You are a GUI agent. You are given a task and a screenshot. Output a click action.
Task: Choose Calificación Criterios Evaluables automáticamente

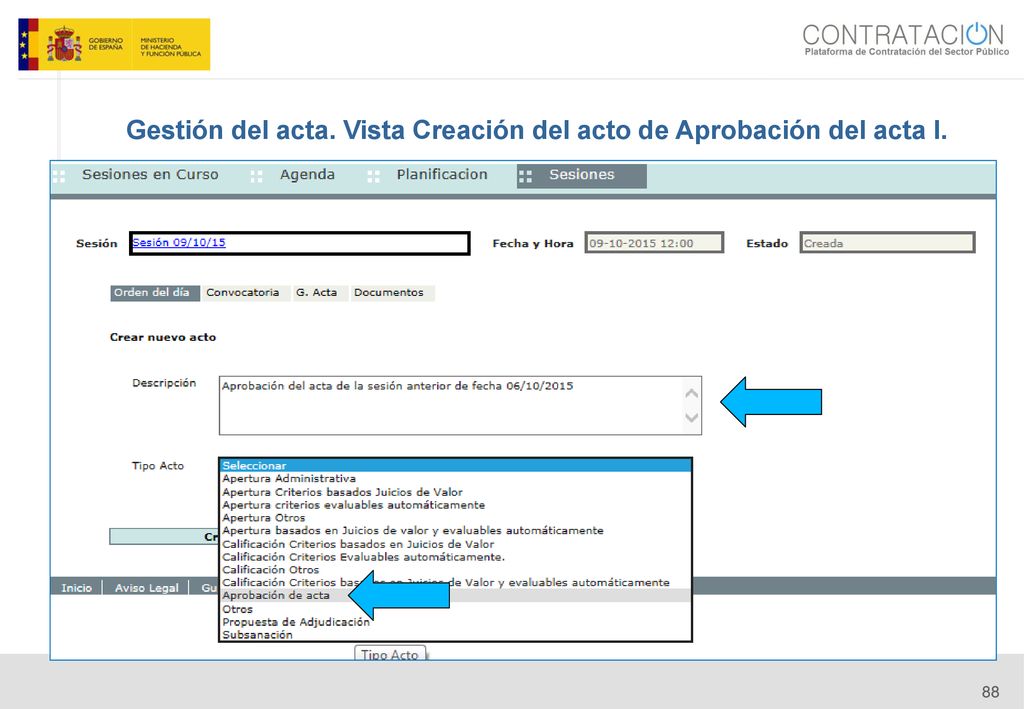pos(455,557)
